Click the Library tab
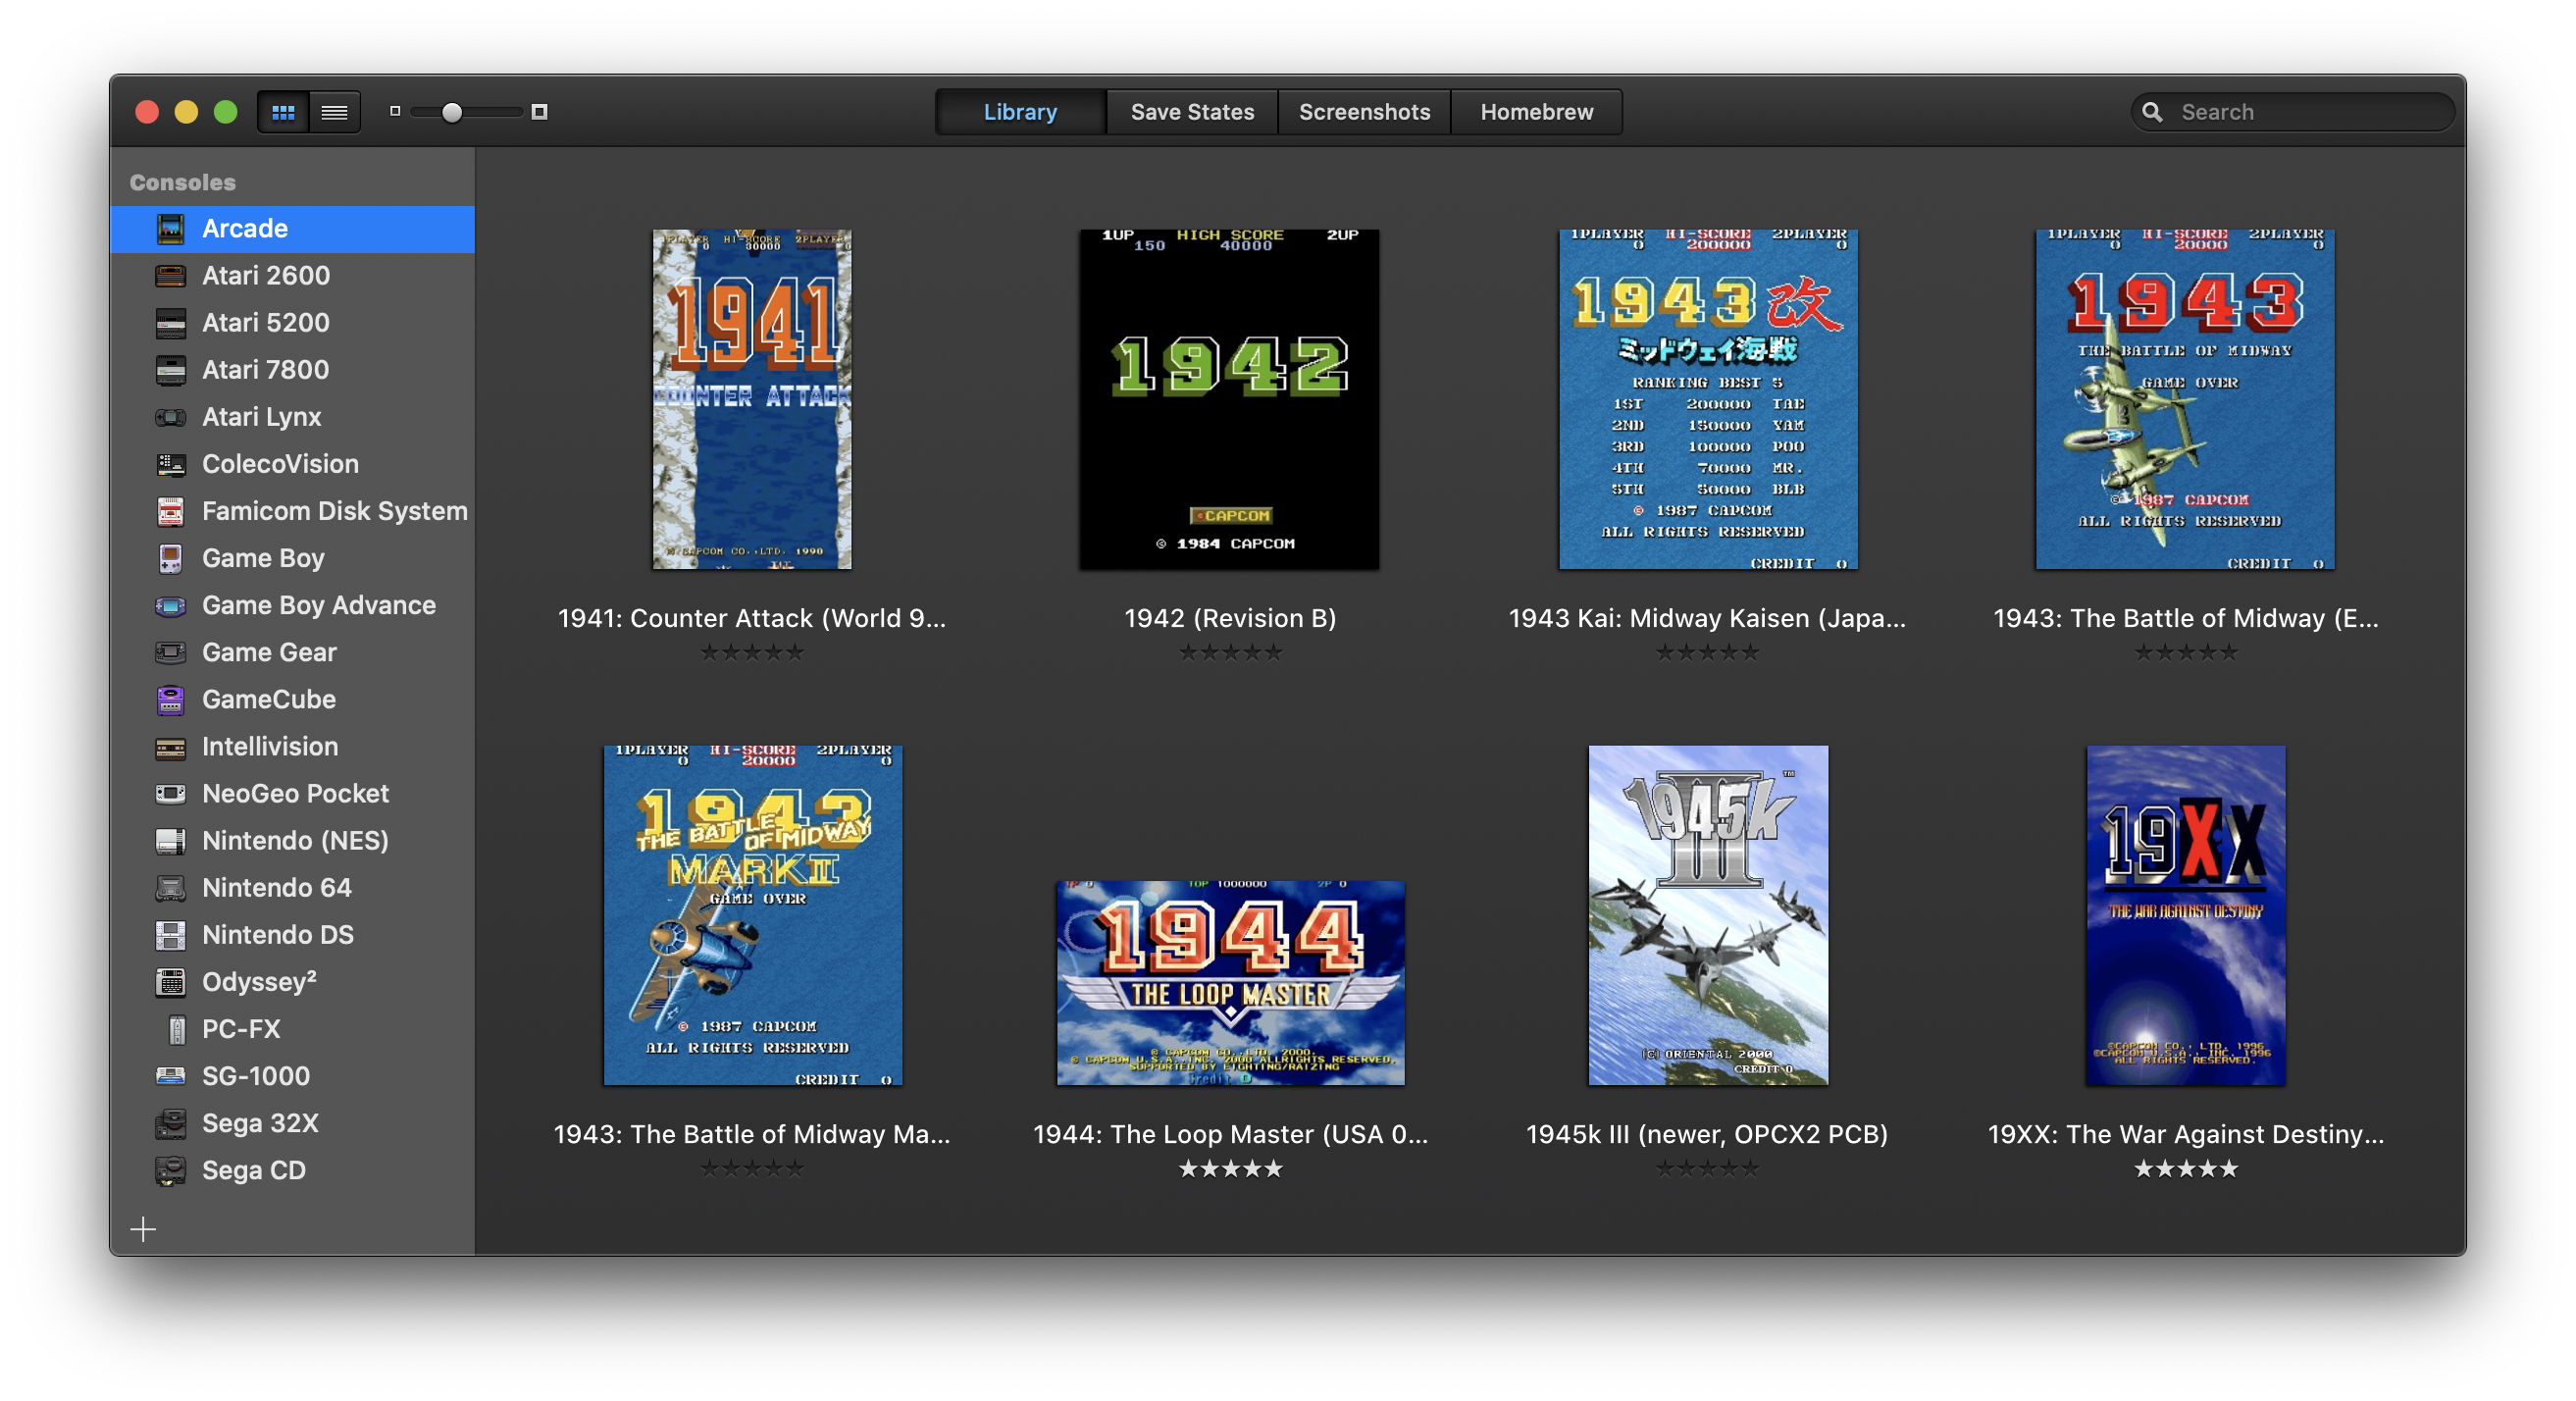 point(1020,112)
